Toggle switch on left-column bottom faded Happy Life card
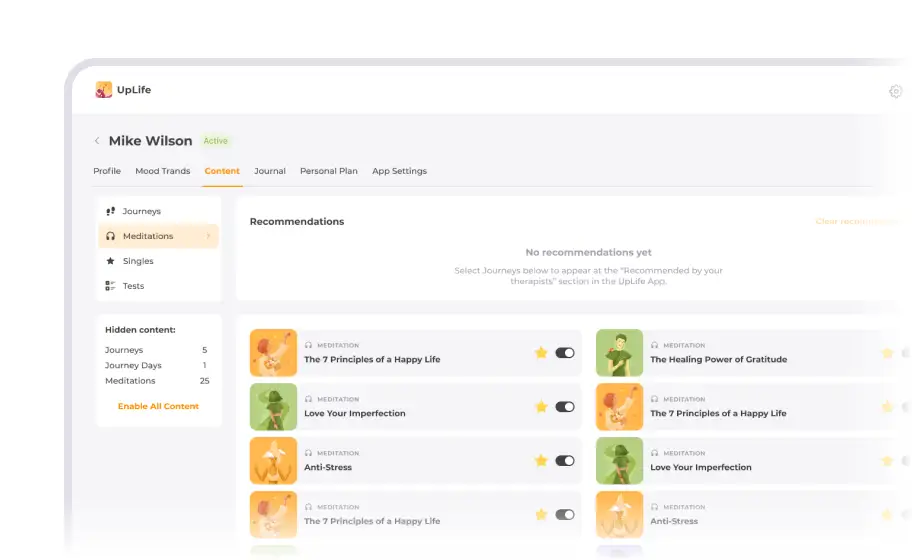912x560 pixels. pyautogui.click(x=565, y=515)
